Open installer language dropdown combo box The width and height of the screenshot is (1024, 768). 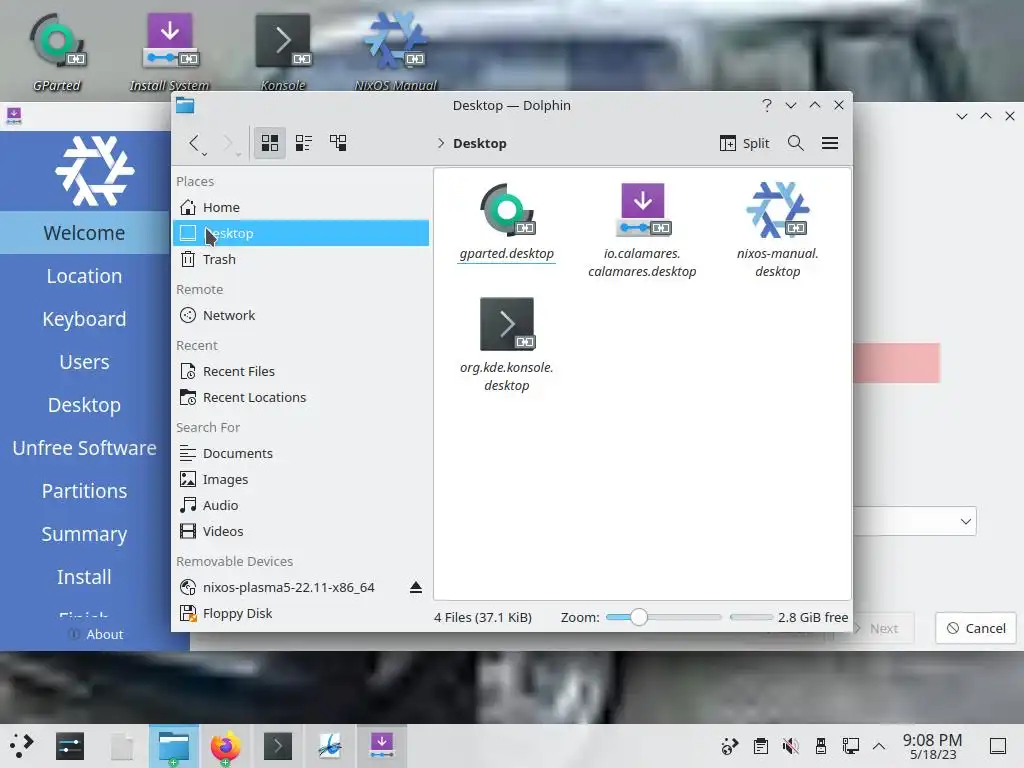[914, 521]
